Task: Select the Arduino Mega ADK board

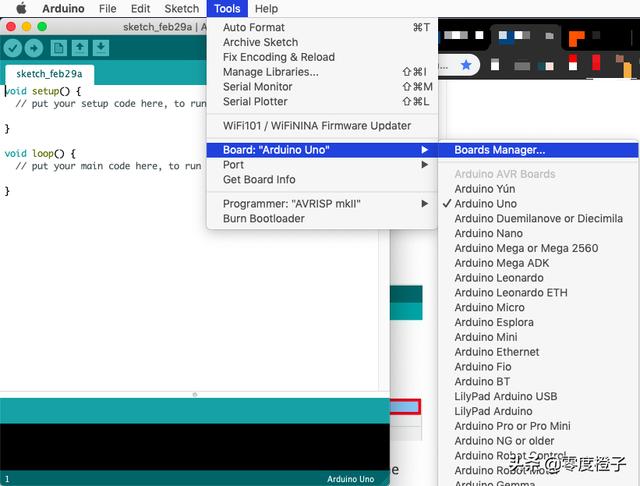Action: click(538, 263)
